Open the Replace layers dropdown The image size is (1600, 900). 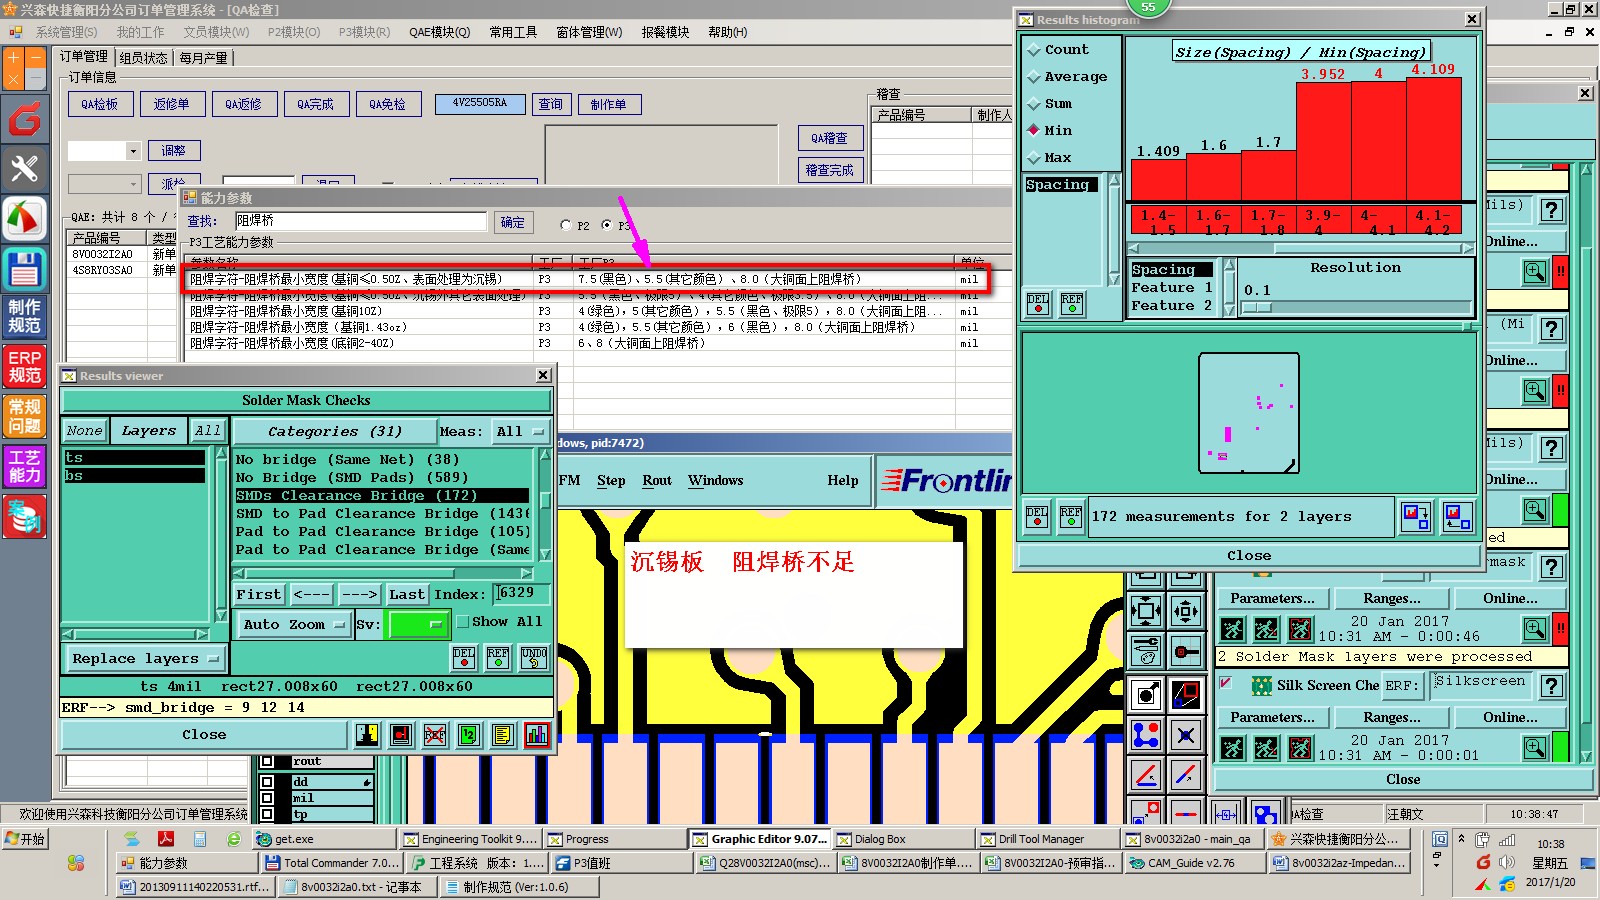point(146,659)
